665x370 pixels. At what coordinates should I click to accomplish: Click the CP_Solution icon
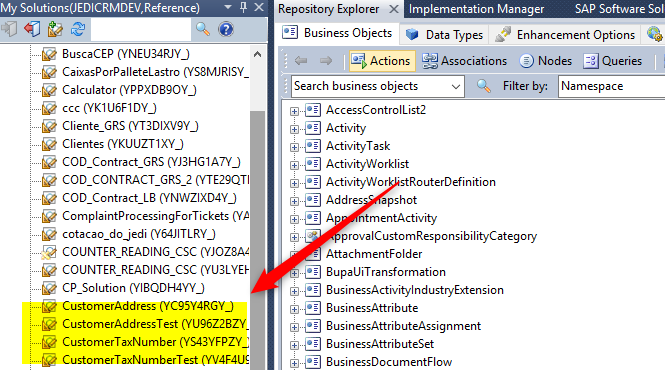point(49,288)
